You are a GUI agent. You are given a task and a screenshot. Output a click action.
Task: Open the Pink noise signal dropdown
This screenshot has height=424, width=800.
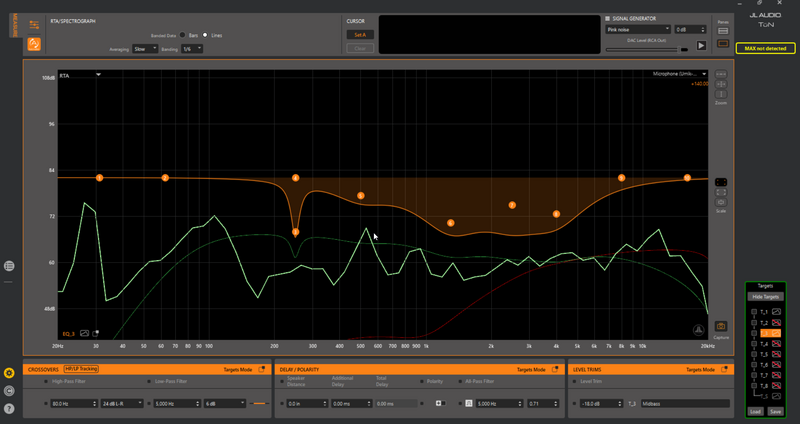click(x=638, y=30)
